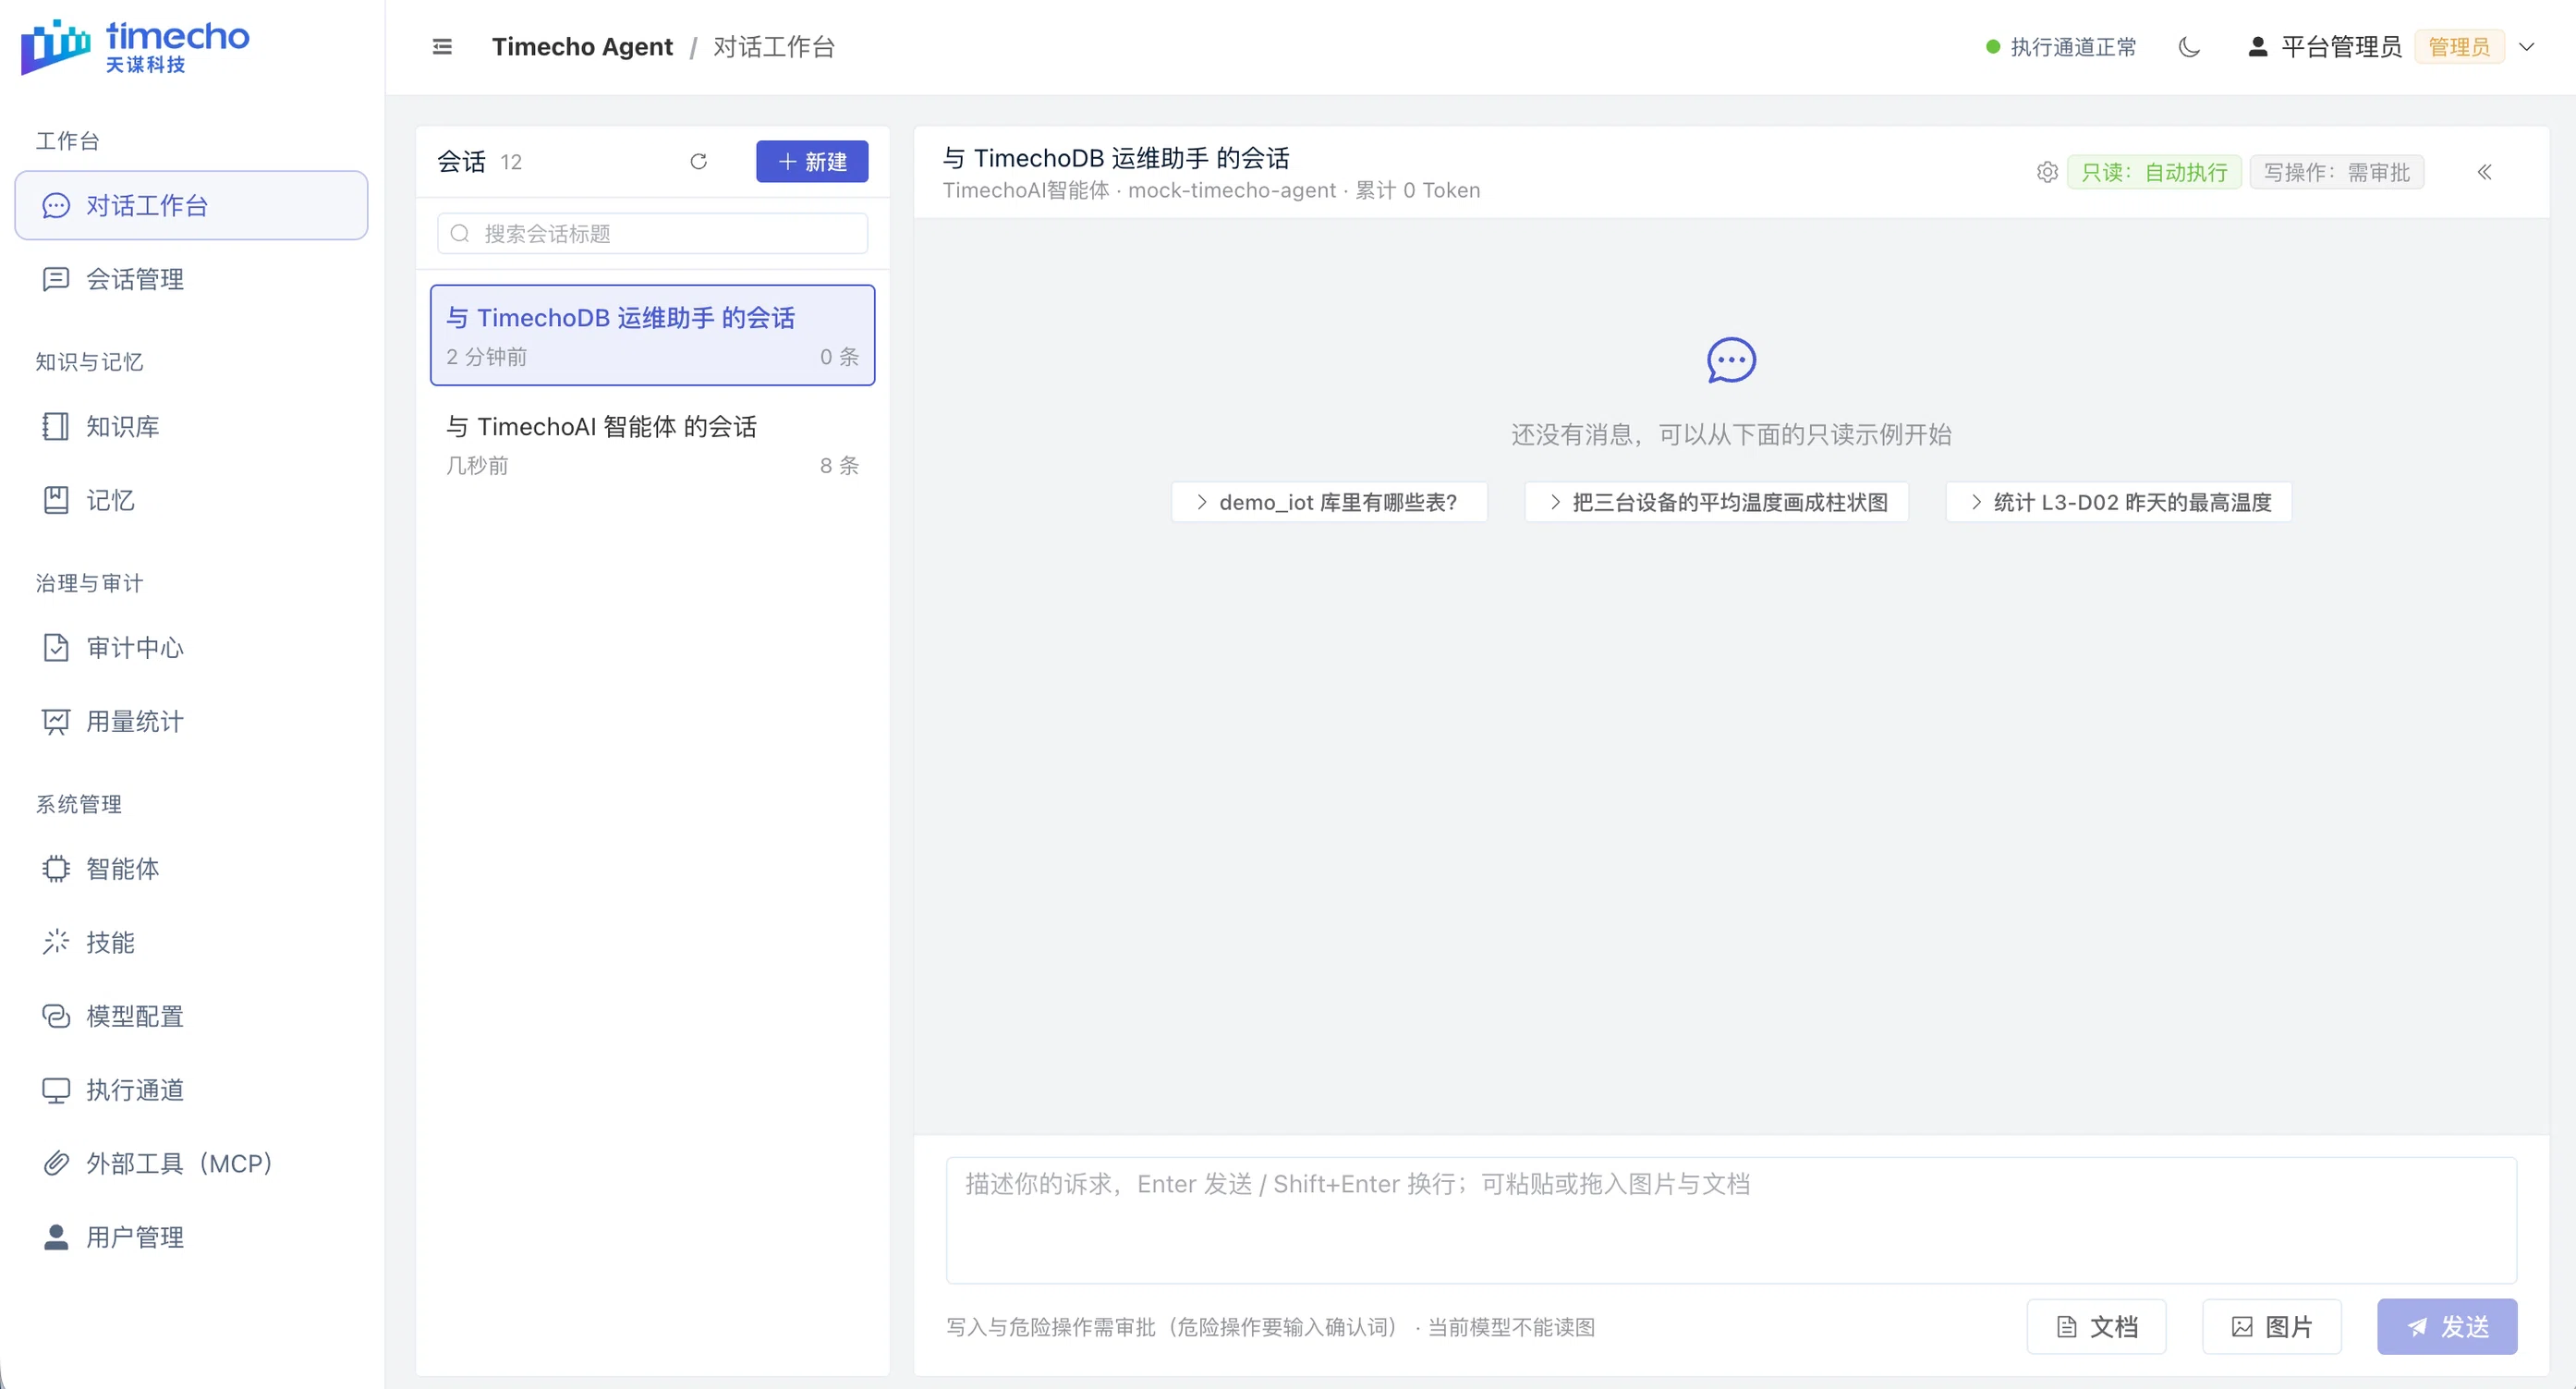This screenshot has height=1389, width=2576.
Task: Click the timecho 天谋科技 logo
Action: [x=135, y=47]
